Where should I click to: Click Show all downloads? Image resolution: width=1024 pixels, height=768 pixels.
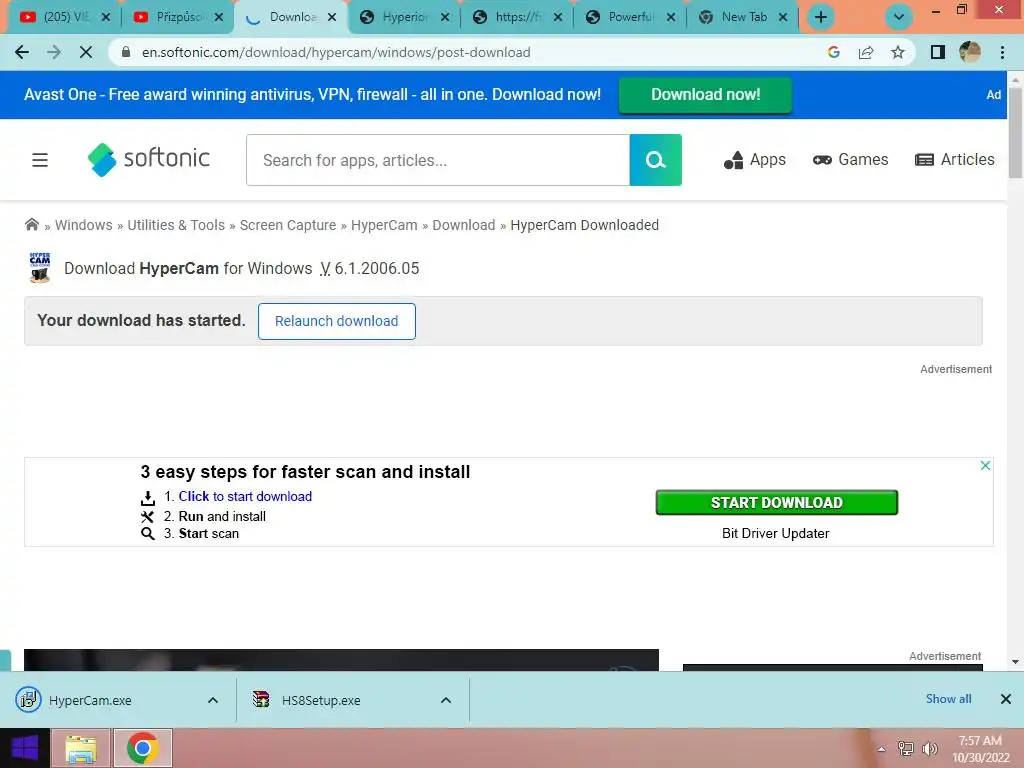click(x=948, y=699)
